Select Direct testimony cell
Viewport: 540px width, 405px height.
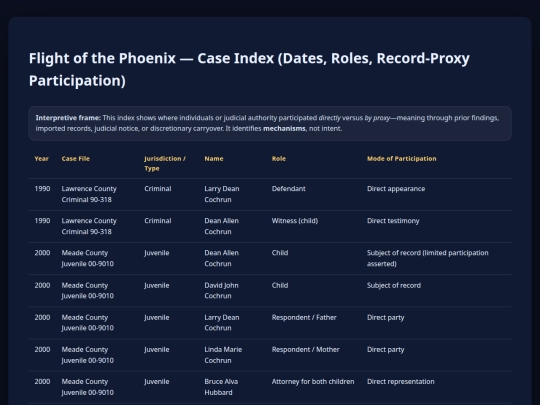[393, 221]
